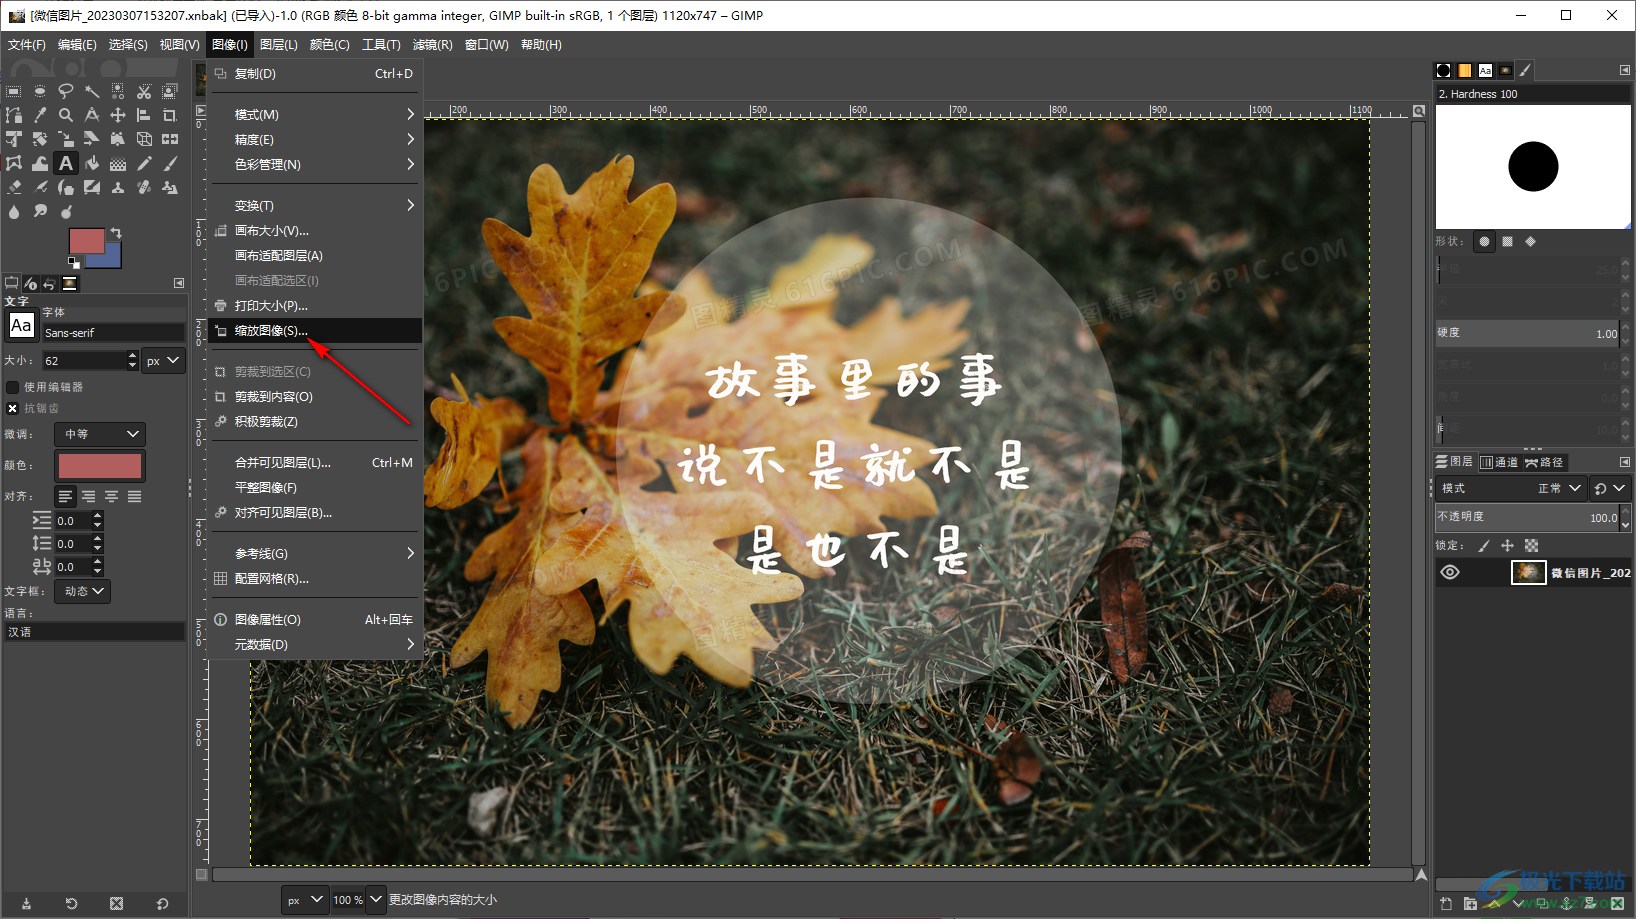
Task: Select the Rectangle Select tool
Action: coord(14,91)
